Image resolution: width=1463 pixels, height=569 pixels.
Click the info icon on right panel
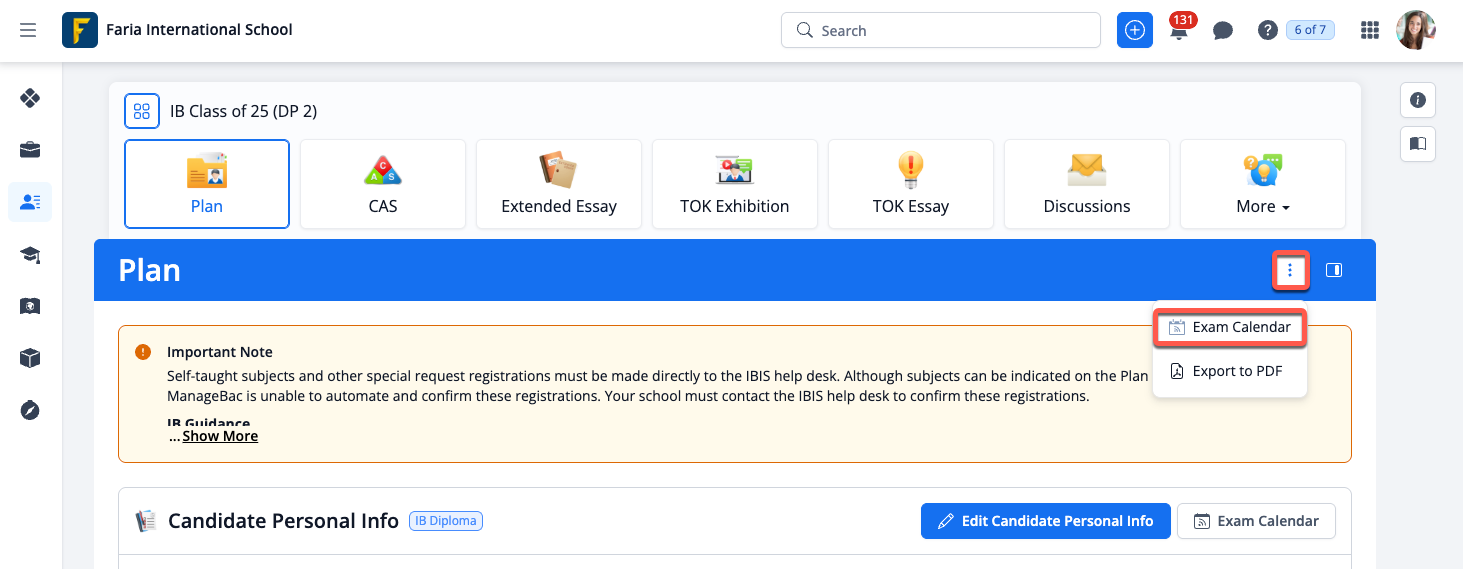click(x=1417, y=100)
